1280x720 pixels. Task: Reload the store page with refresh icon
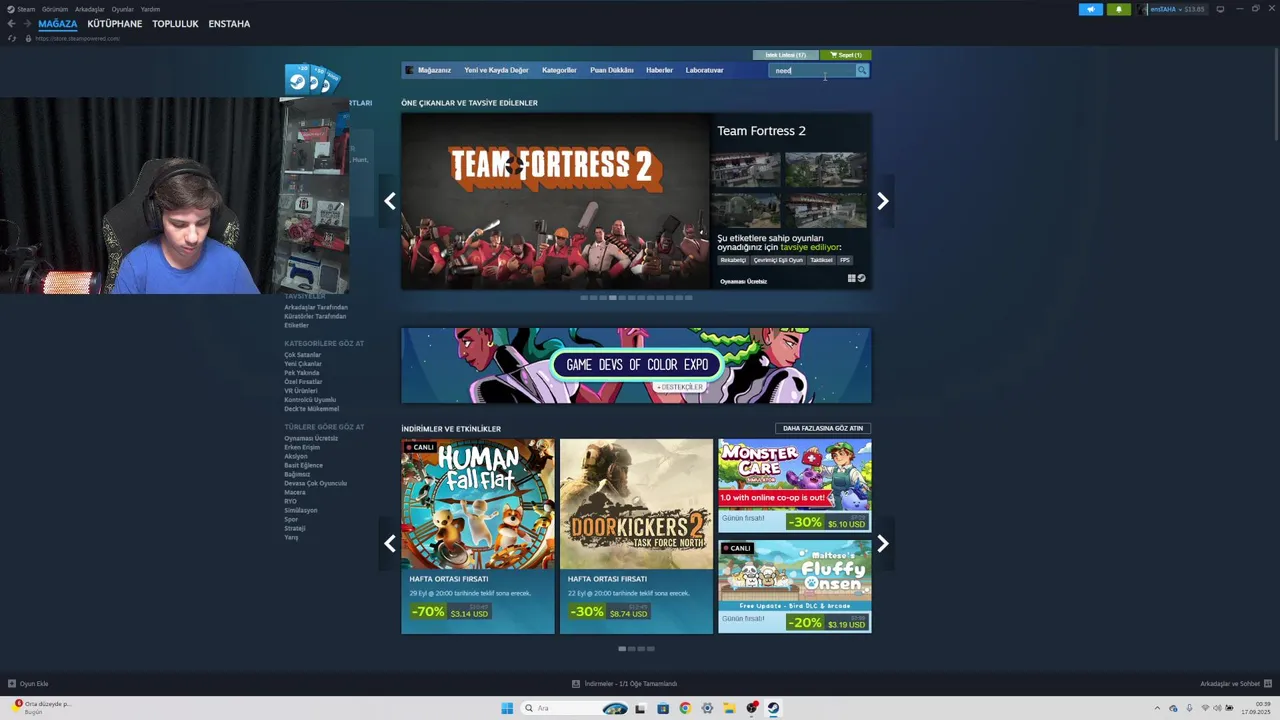coord(11,38)
